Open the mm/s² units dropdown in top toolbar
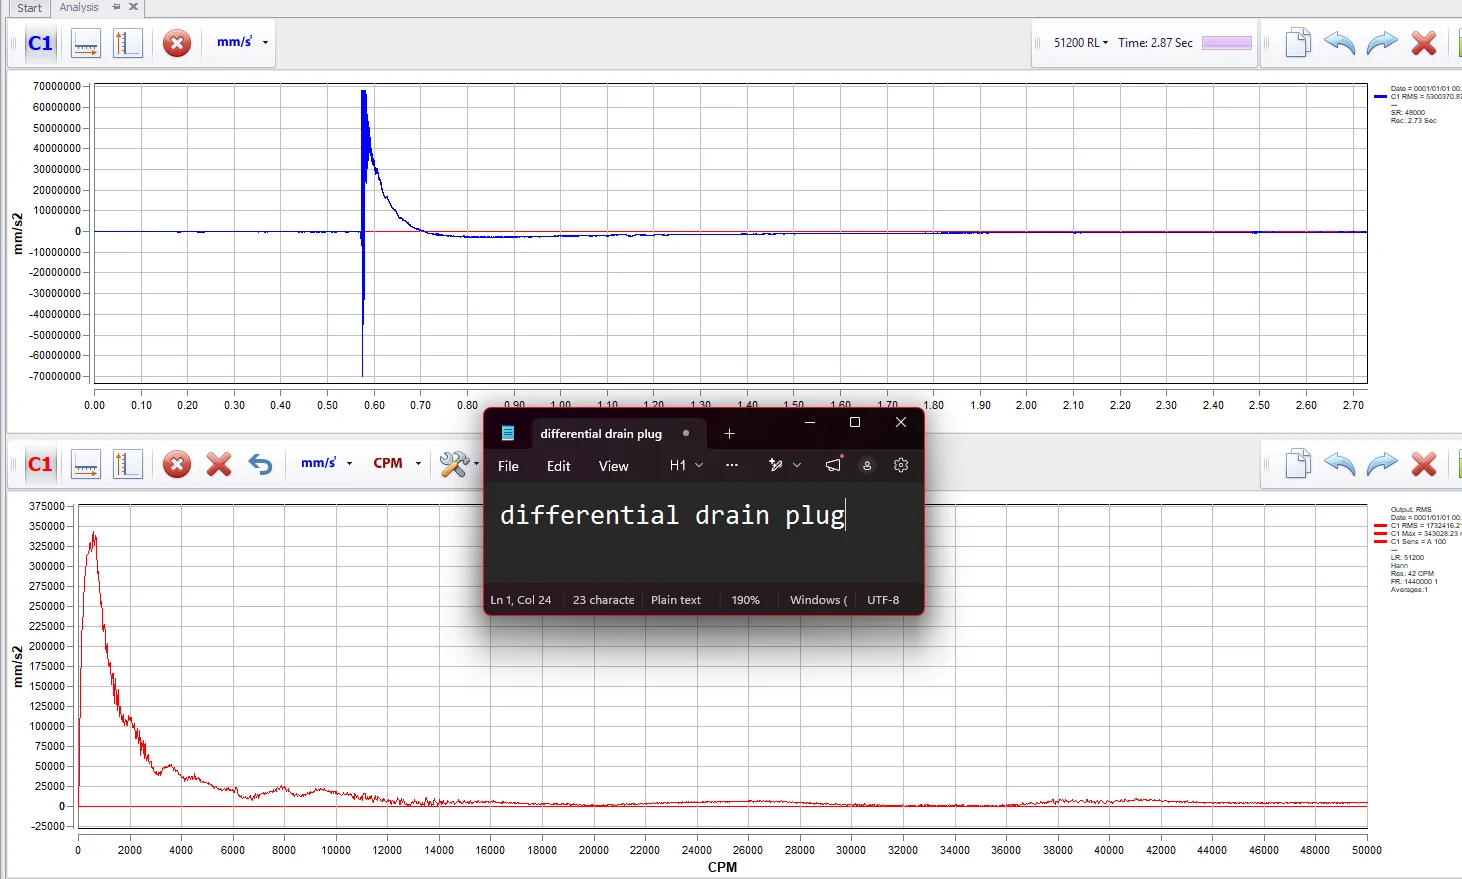 tap(243, 42)
